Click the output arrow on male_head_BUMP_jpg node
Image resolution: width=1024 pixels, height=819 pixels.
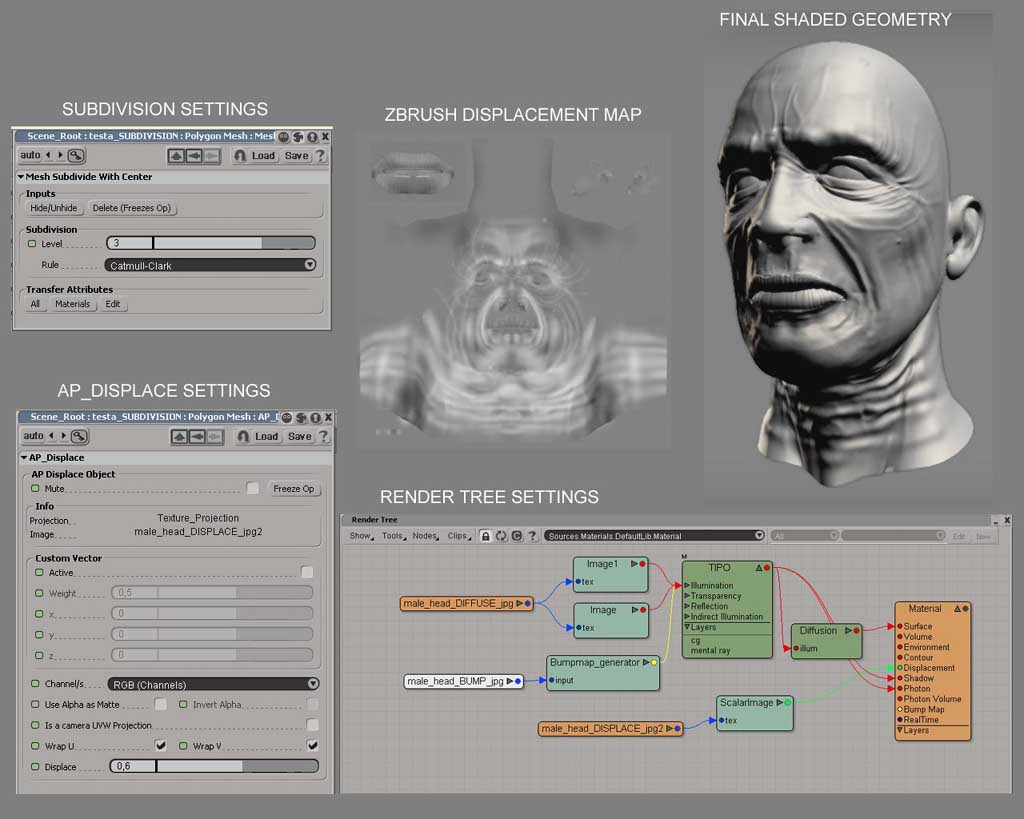[510, 681]
